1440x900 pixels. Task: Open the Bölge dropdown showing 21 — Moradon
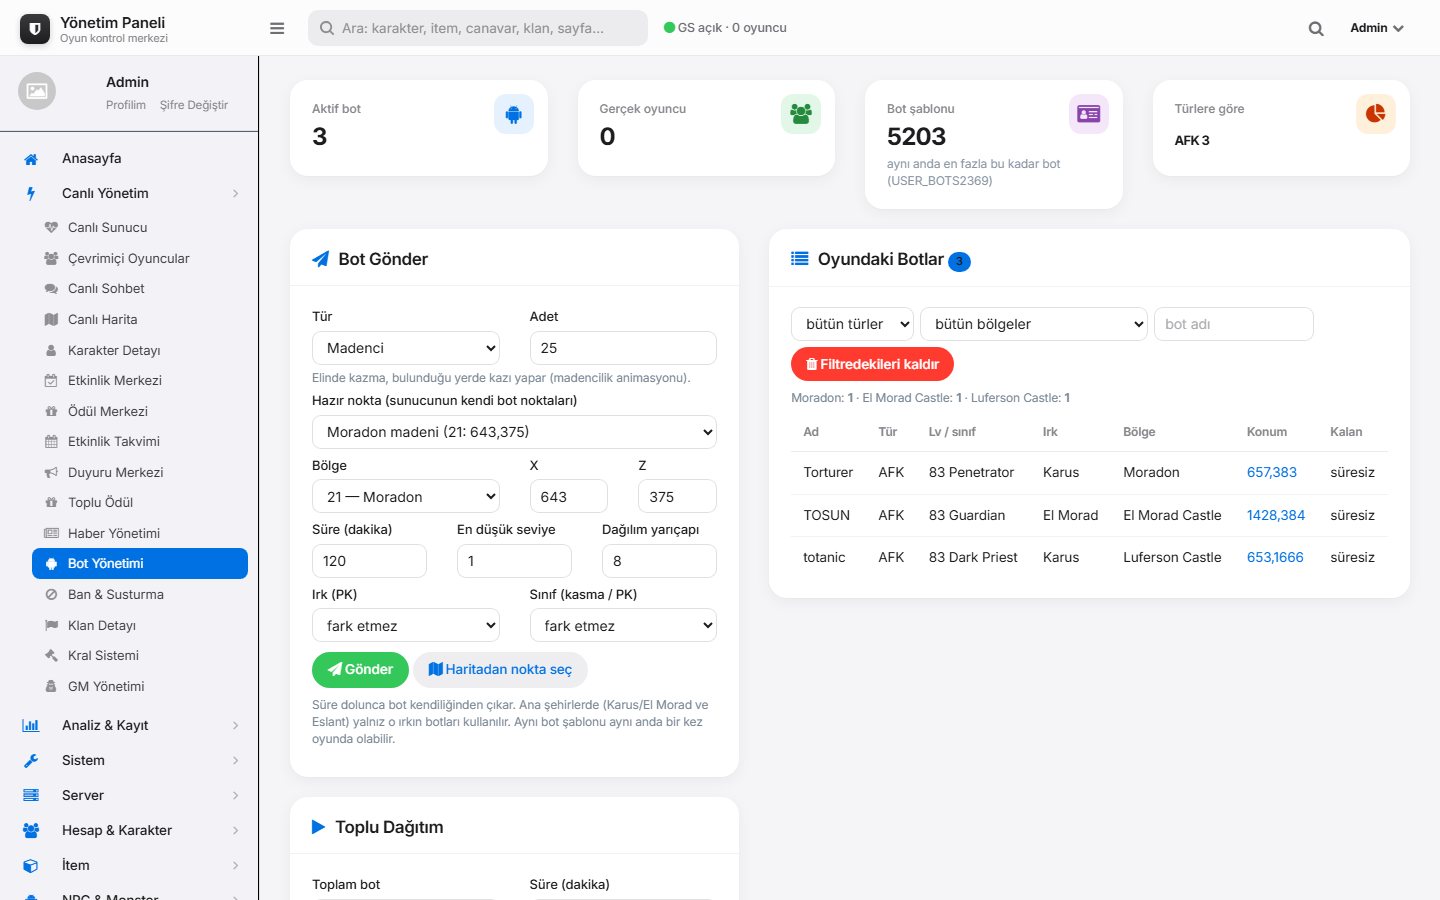[406, 497]
